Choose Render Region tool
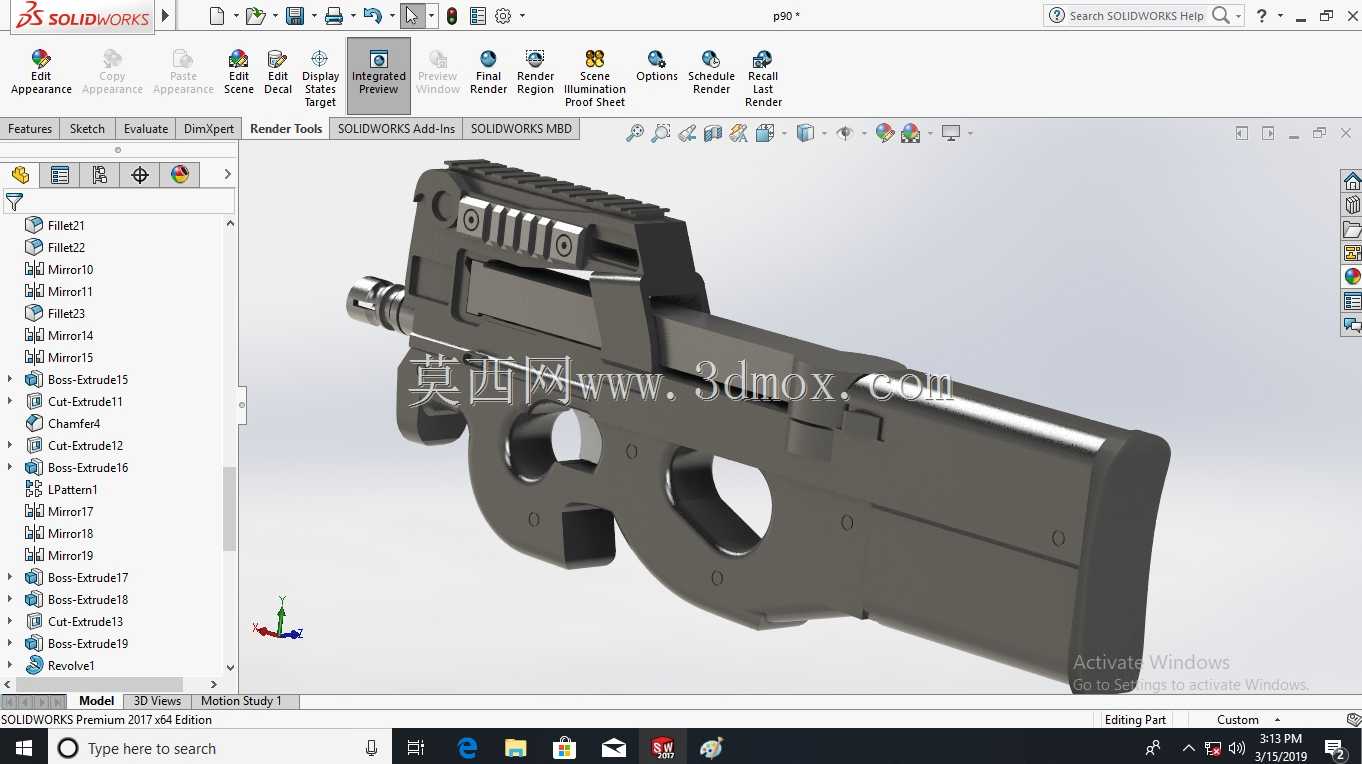 535,72
